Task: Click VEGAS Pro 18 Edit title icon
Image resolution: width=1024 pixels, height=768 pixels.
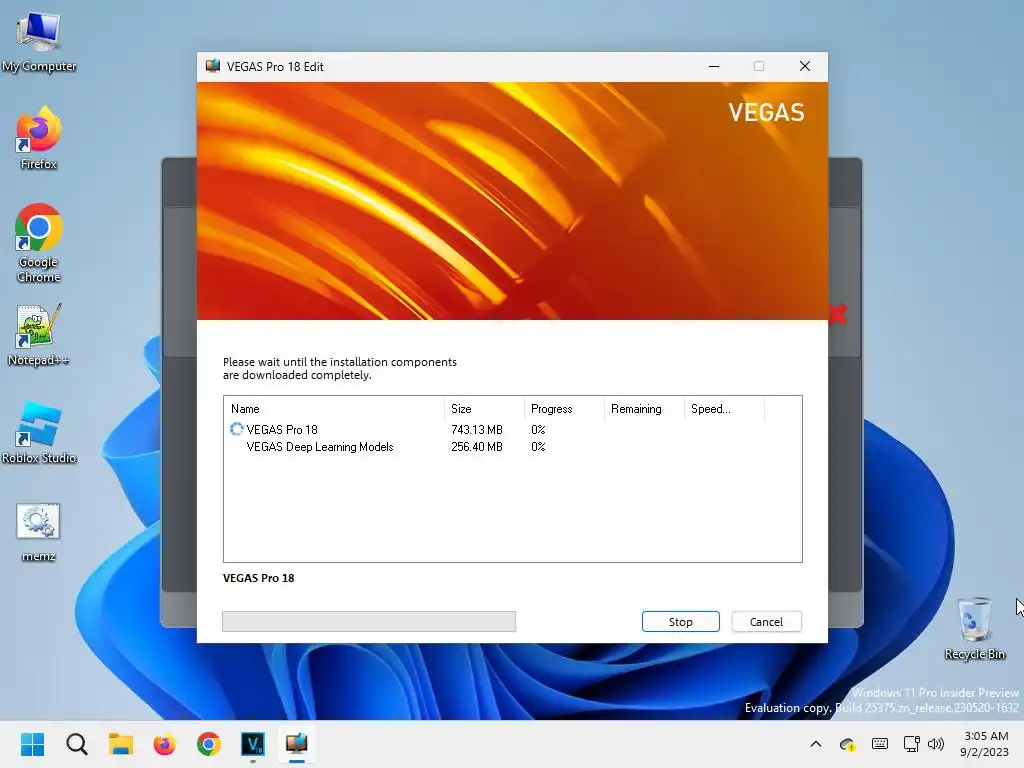Action: point(213,66)
